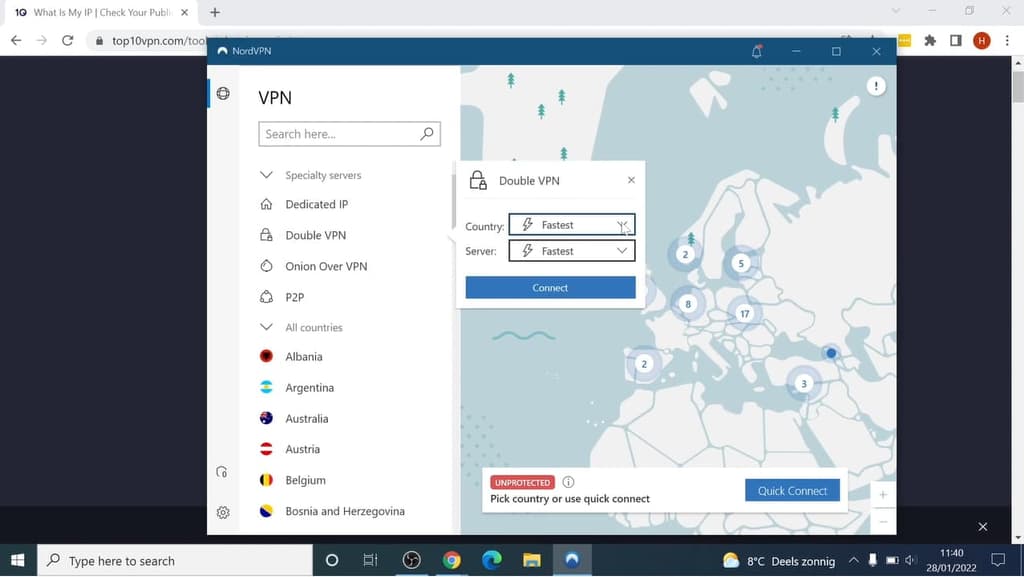The width and height of the screenshot is (1024, 577).
Task: Zoom in the map with plus button
Action: pyautogui.click(x=883, y=495)
